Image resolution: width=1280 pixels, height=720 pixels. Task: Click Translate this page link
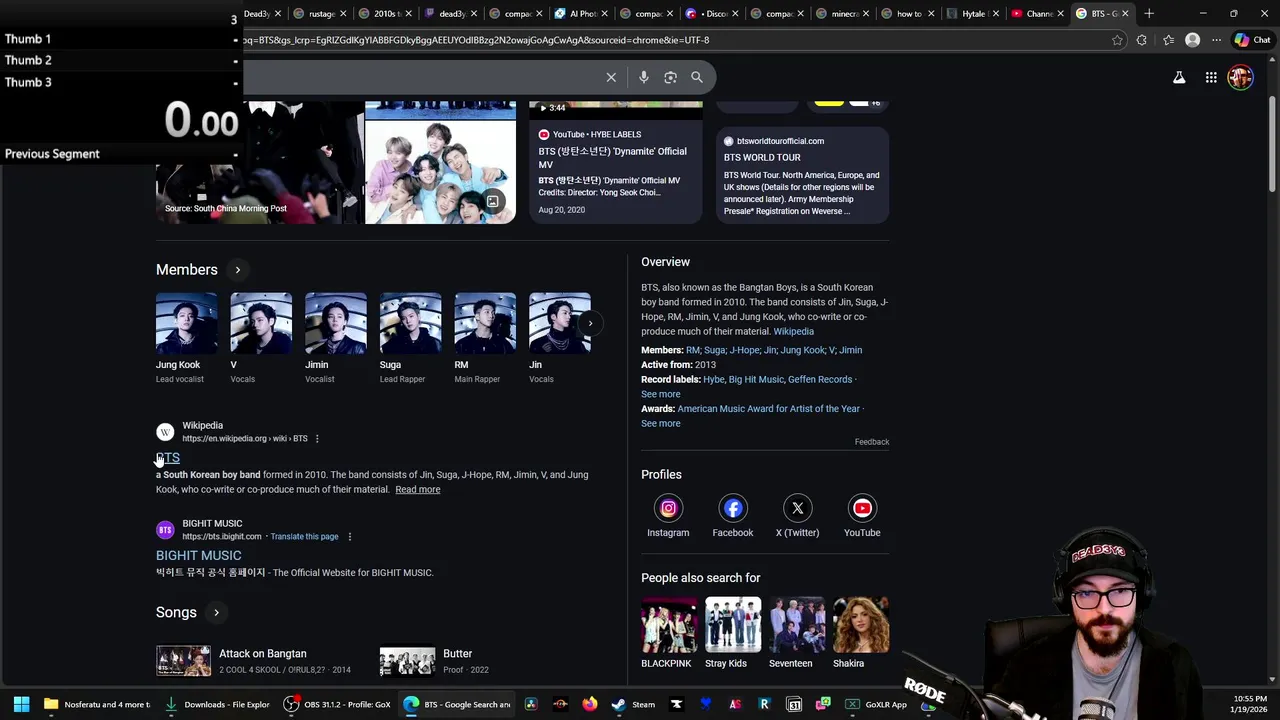point(304,537)
